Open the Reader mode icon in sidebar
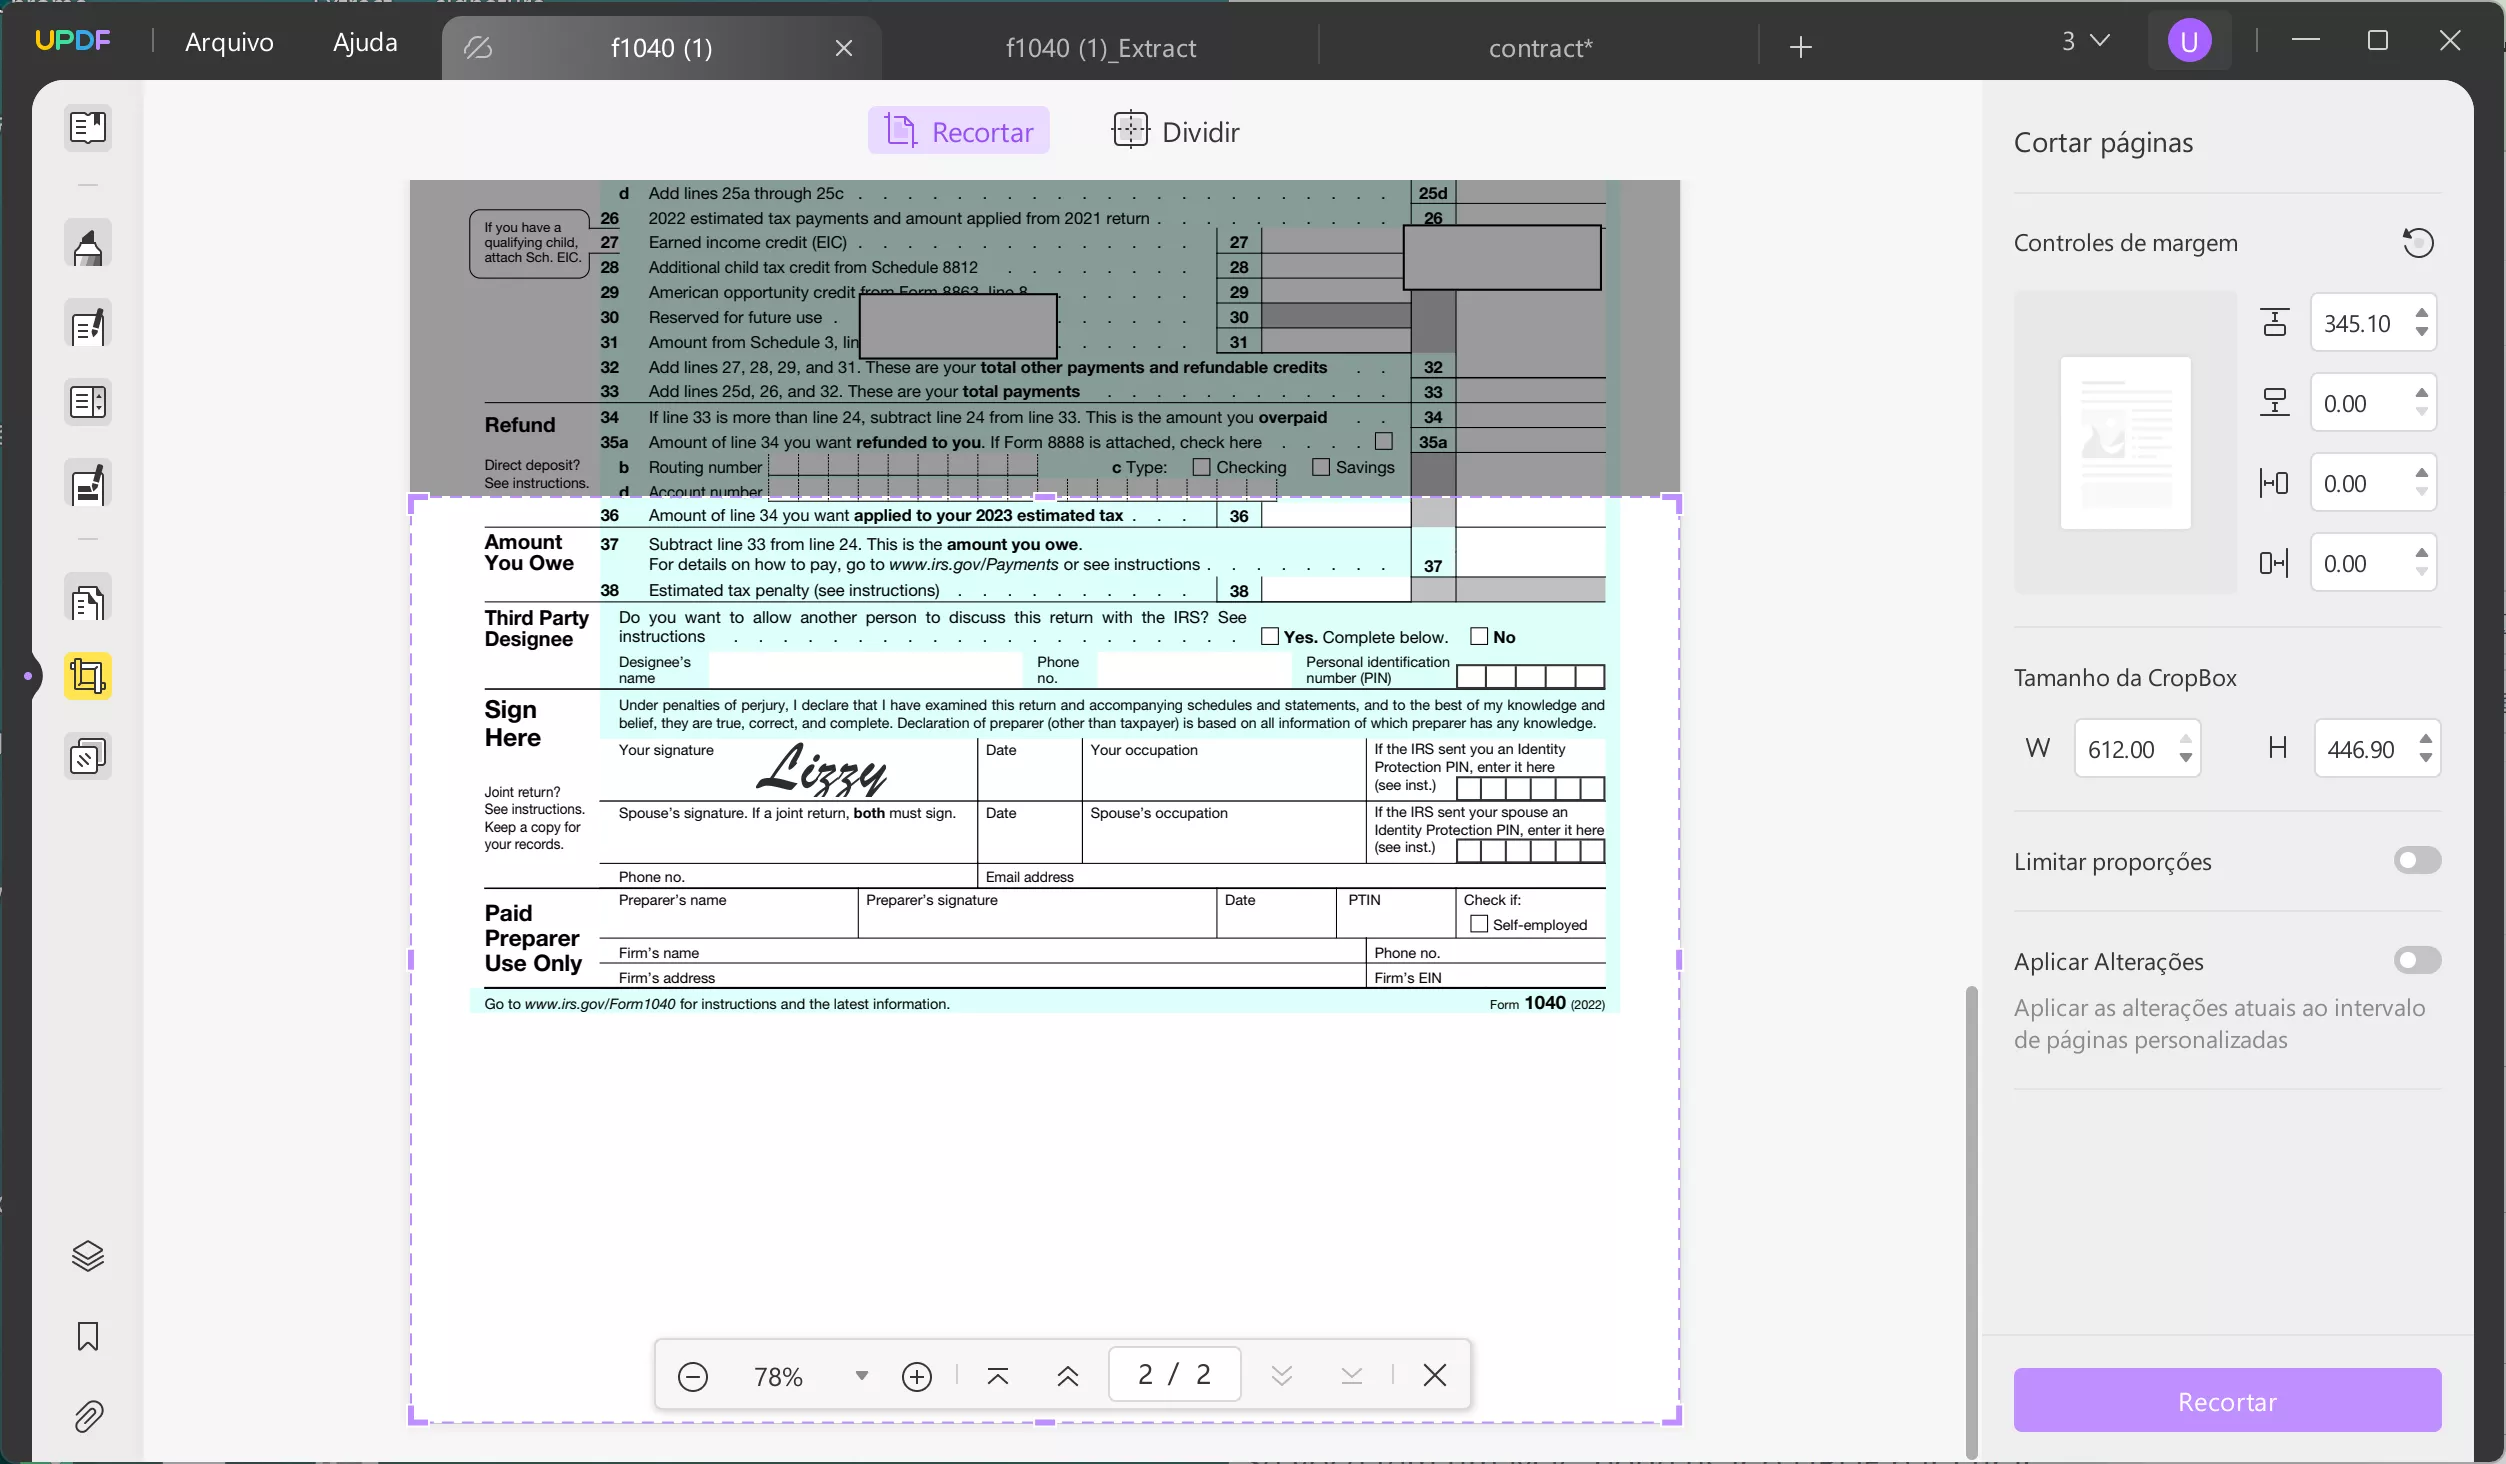Image resolution: width=2506 pixels, height=1464 pixels. pos(88,128)
